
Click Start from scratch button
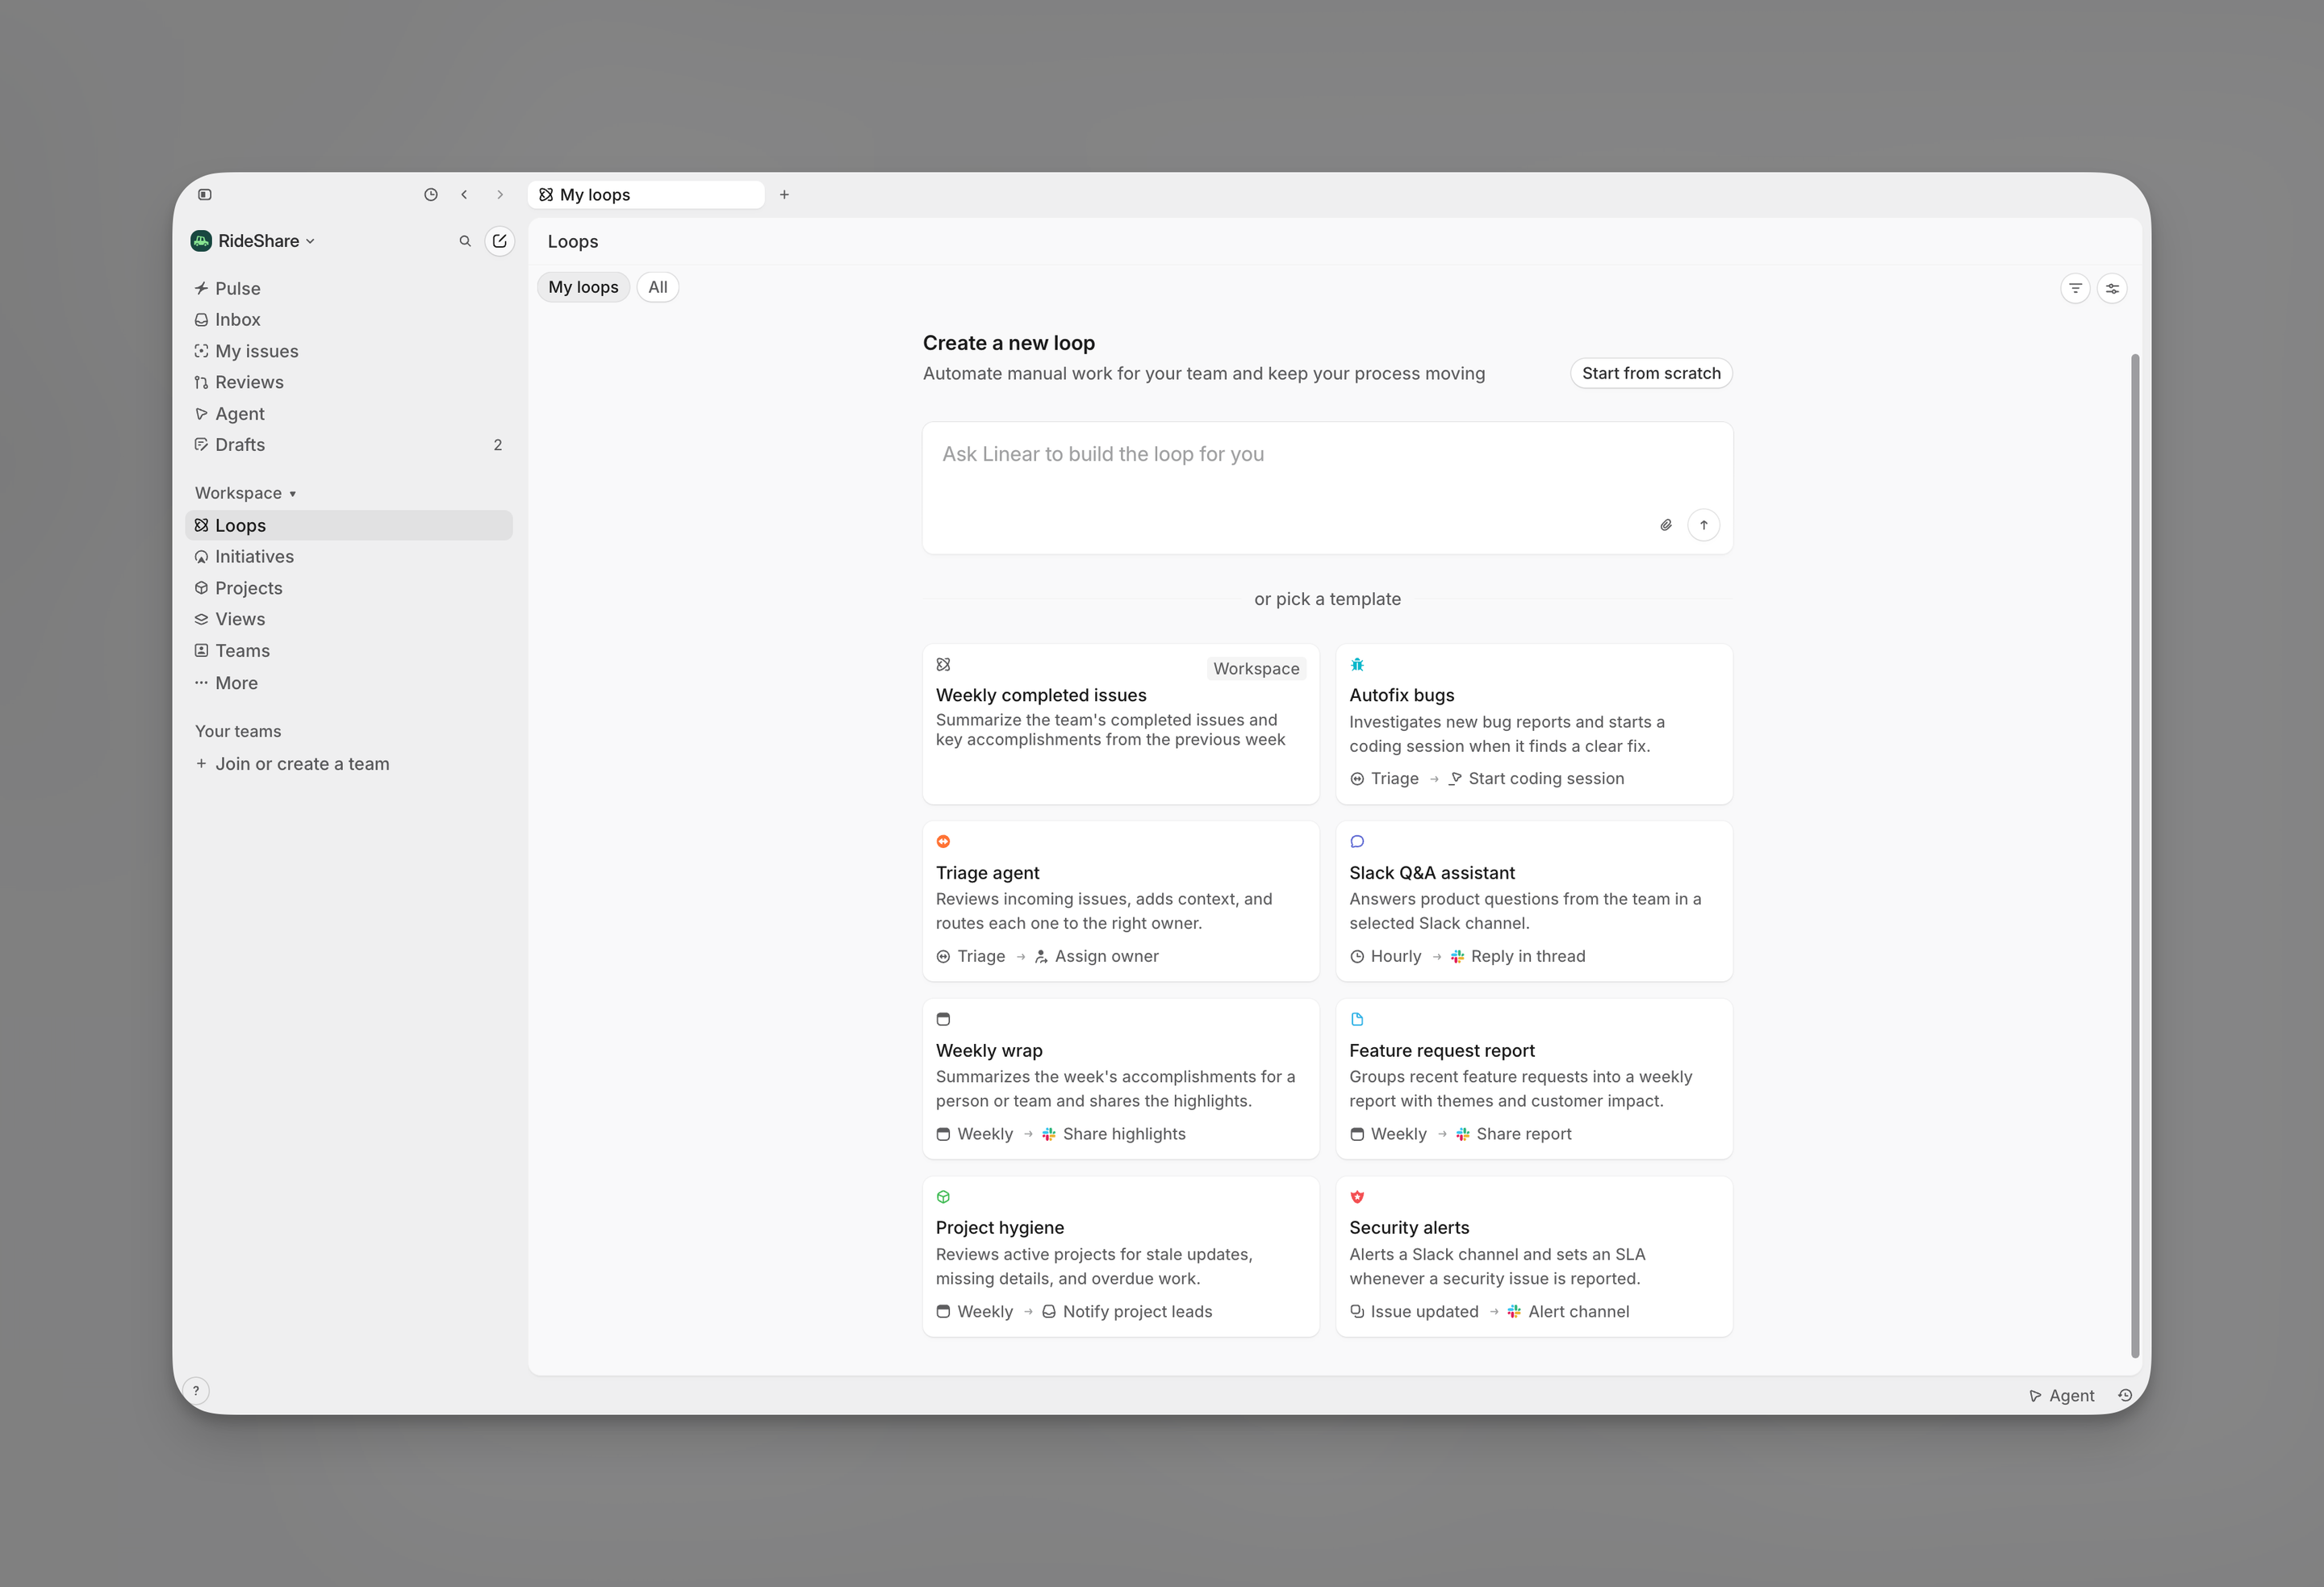[x=1651, y=373]
